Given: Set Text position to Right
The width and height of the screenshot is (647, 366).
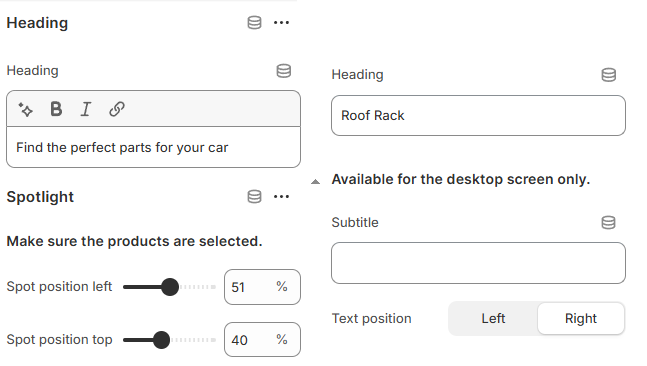Looking at the screenshot, I should tap(581, 319).
